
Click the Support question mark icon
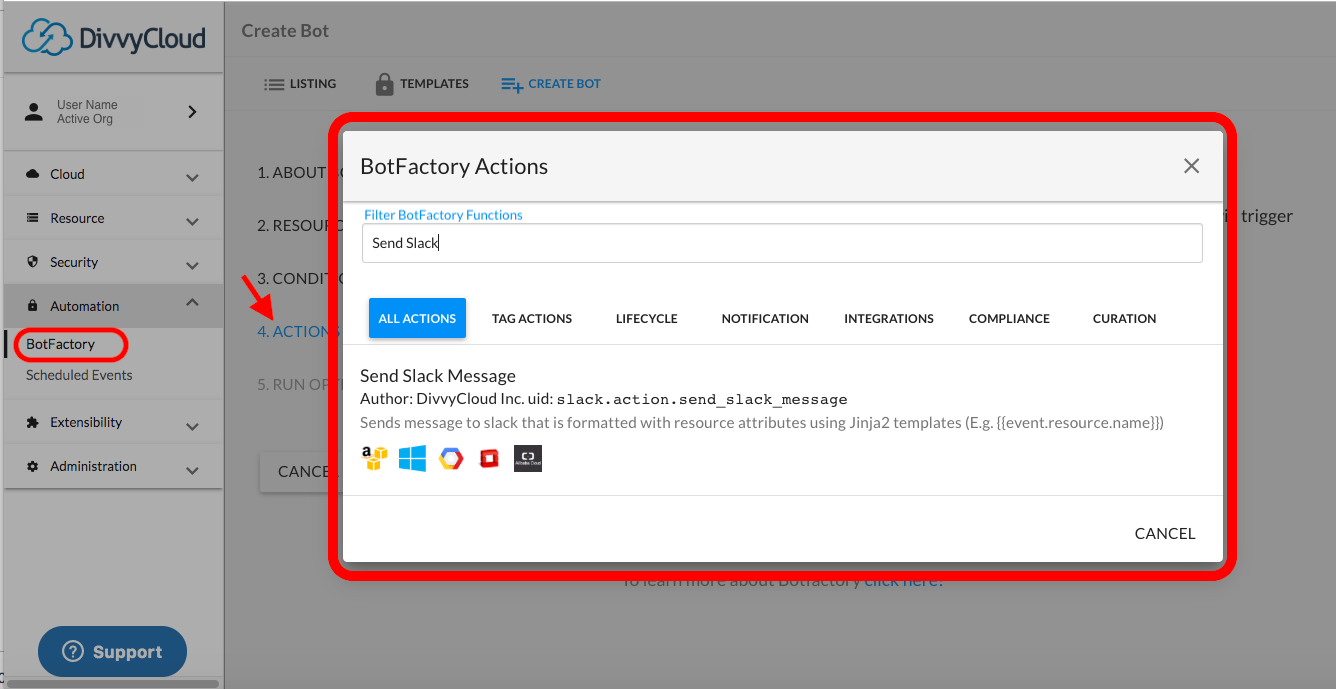[x=72, y=651]
